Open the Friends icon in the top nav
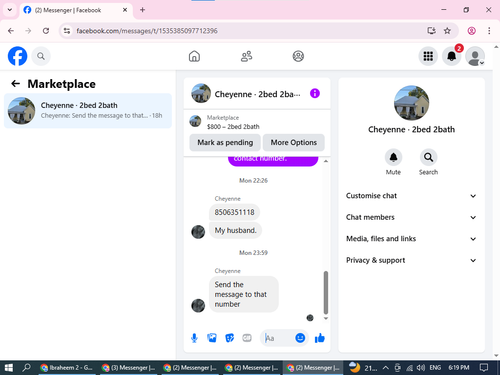500x375 pixels. 246,56
